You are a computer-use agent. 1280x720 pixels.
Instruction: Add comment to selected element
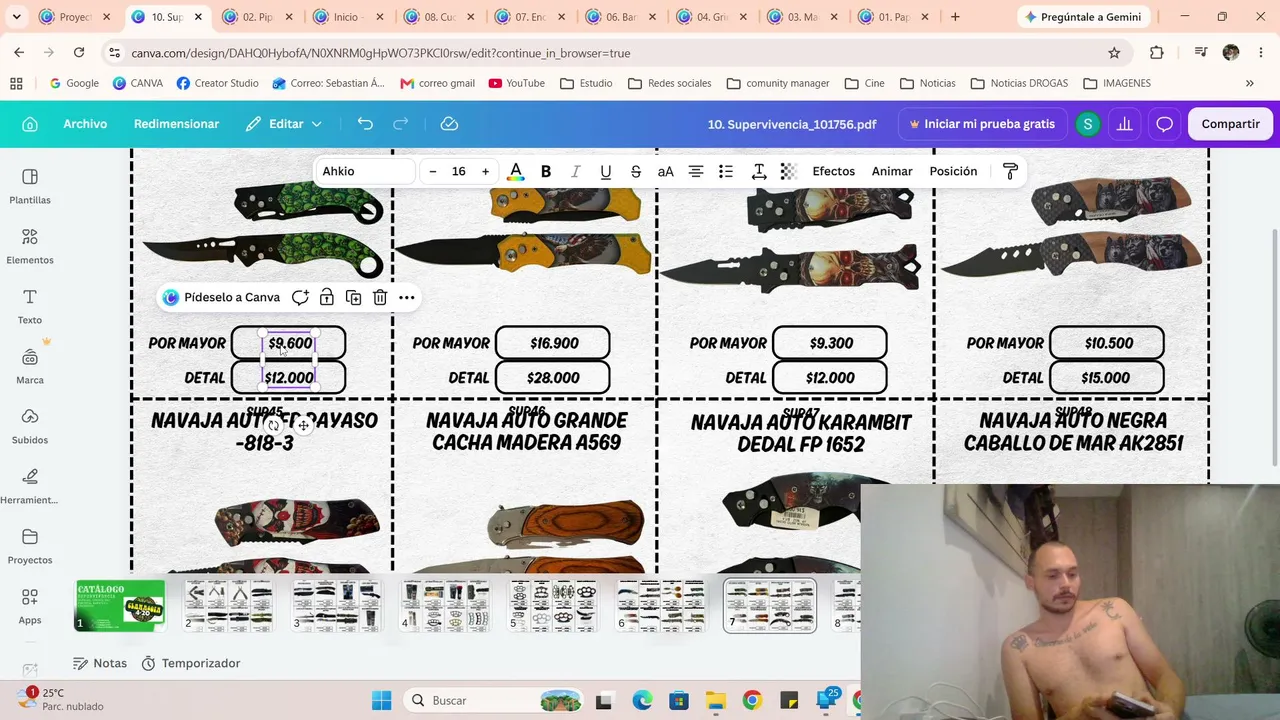[x=300, y=297]
